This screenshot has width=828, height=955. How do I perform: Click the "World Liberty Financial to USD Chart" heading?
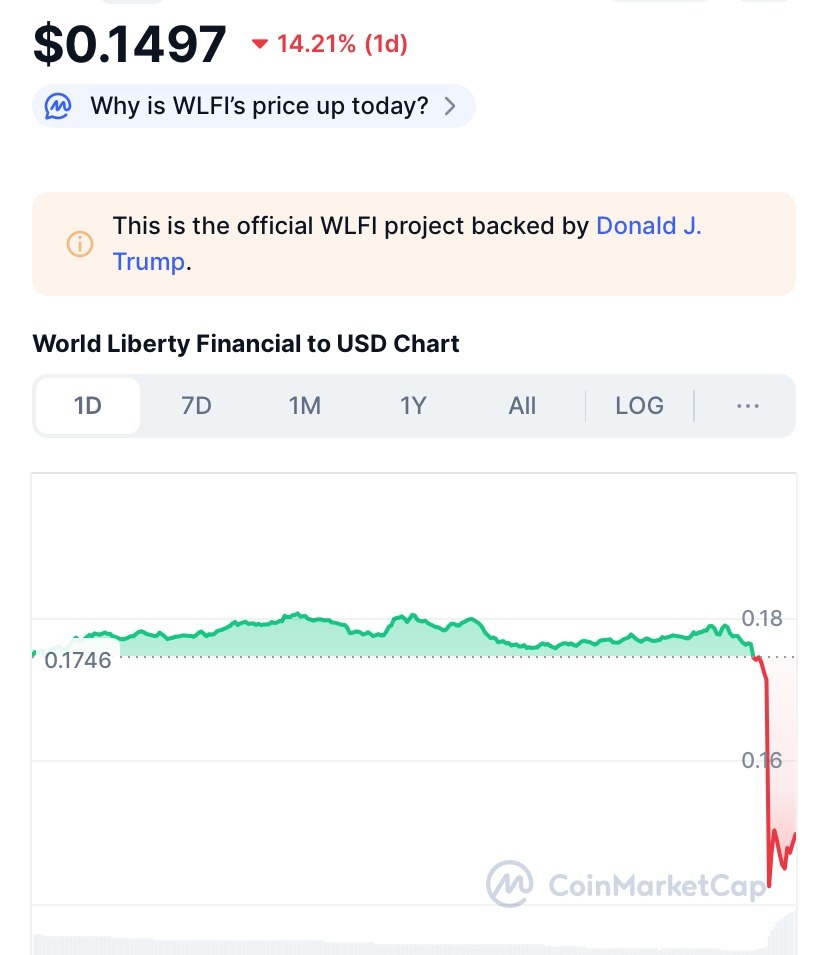tap(246, 344)
